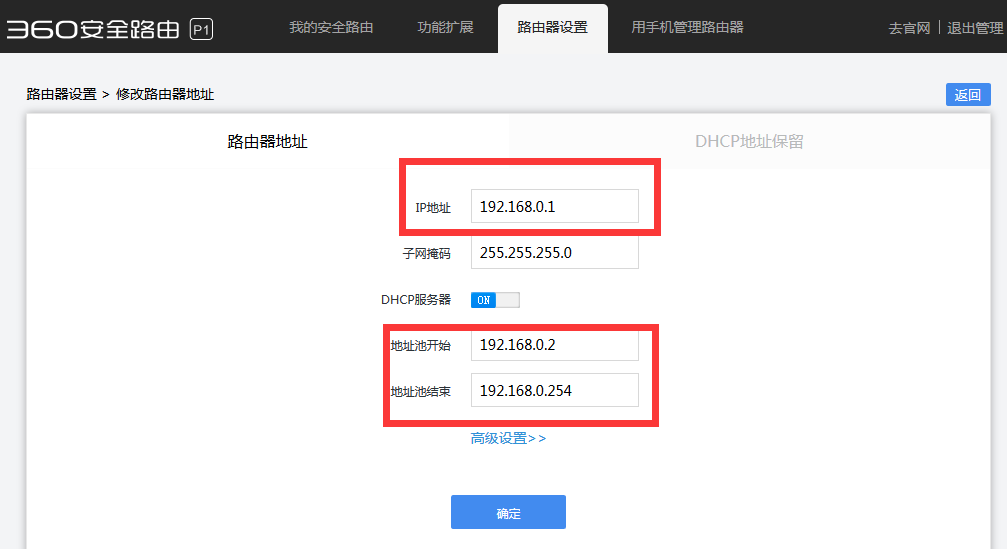Click the 返回 button
Screen dimensions: 1007x549
click(968, 95)
